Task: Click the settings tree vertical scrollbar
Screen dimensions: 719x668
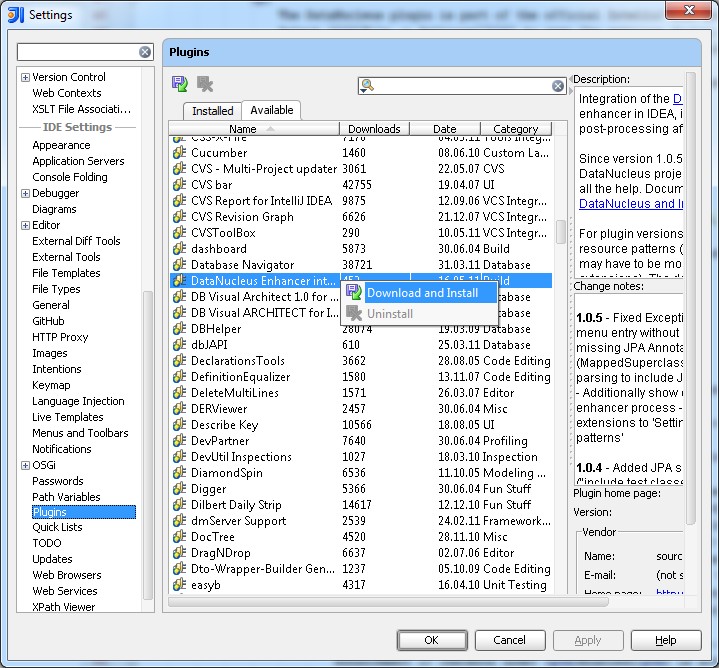Action: click(x=148, y=445)
